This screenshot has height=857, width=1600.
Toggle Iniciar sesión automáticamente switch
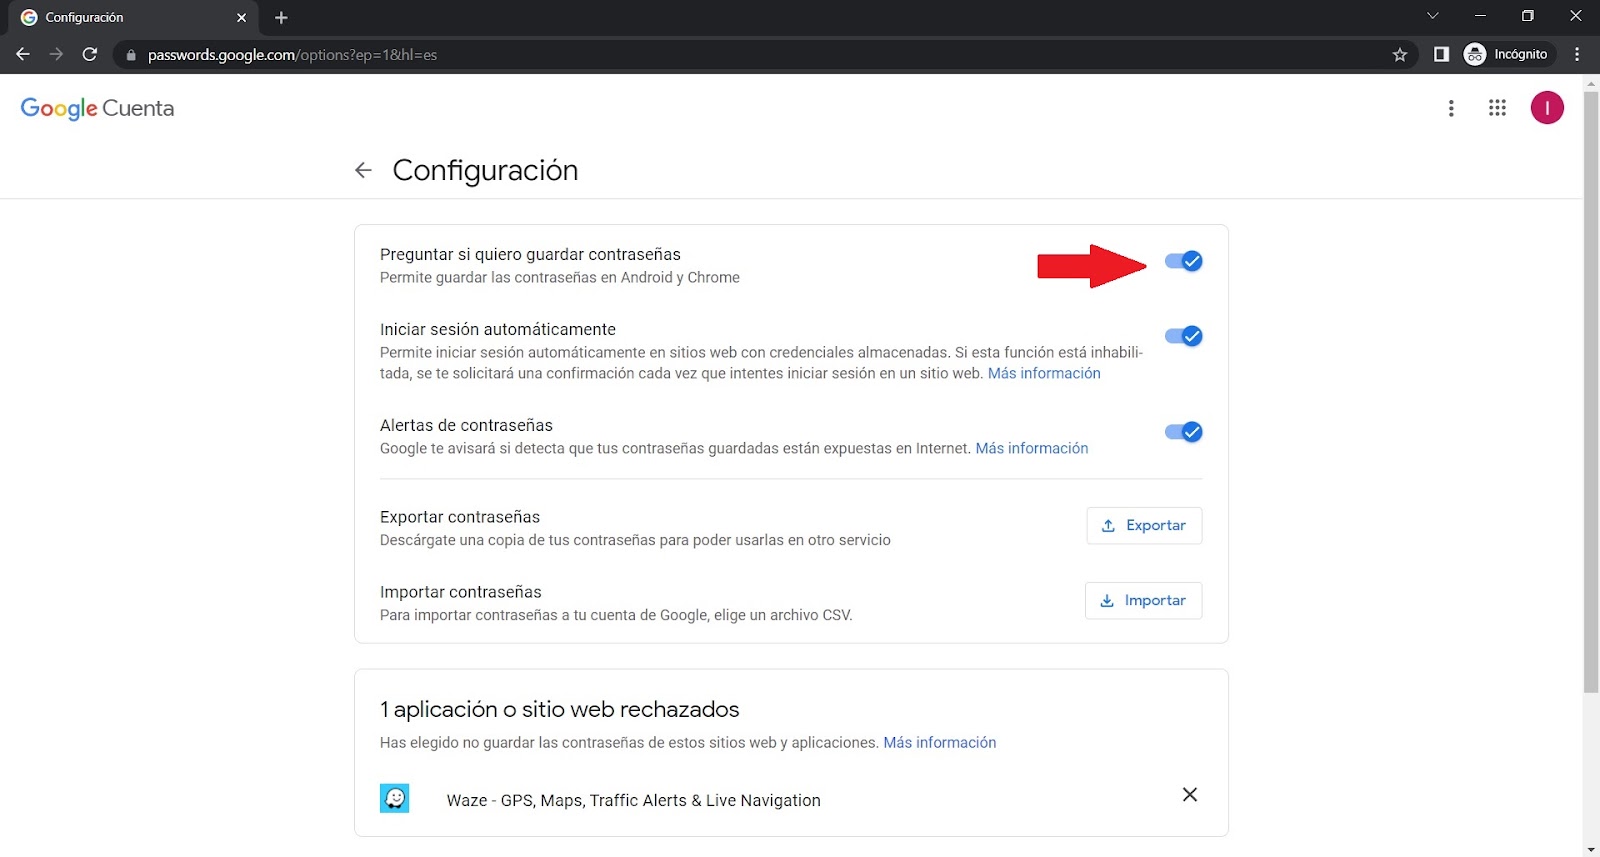tap(1183, 336)
